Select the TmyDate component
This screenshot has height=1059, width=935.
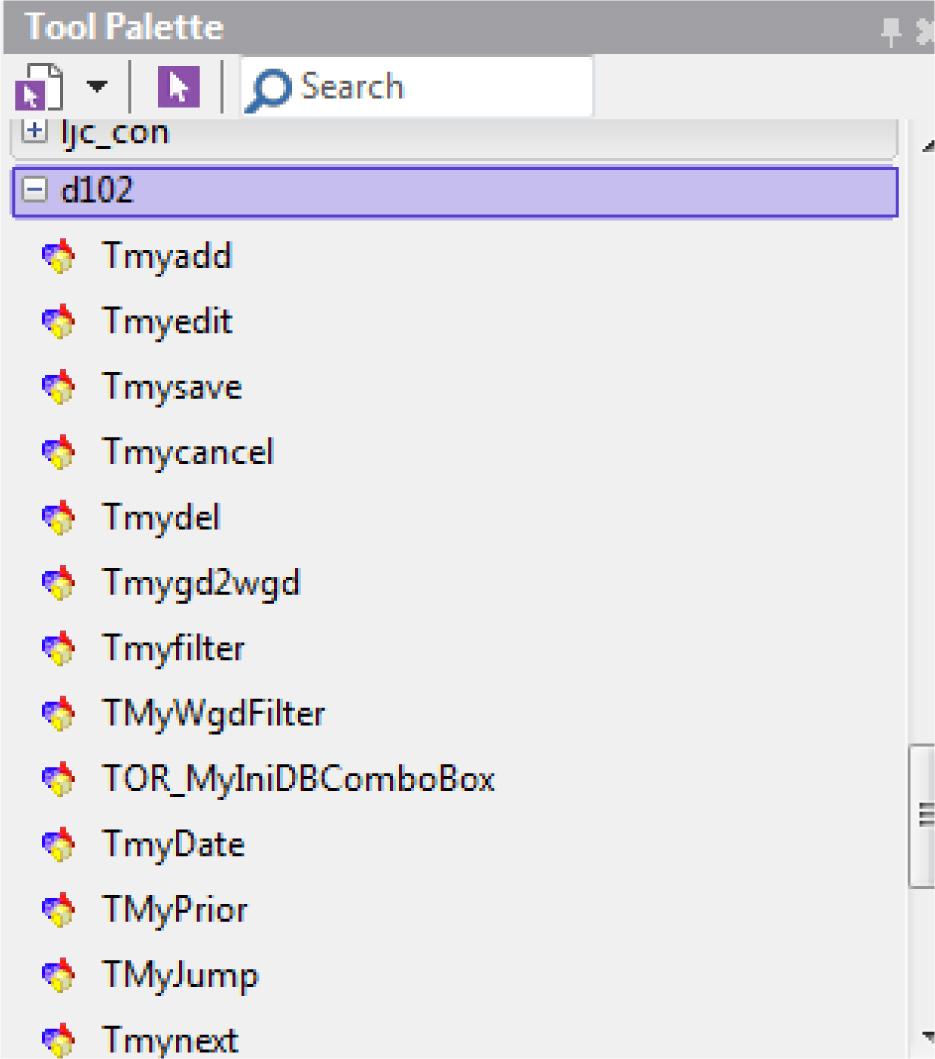(172, 845)
